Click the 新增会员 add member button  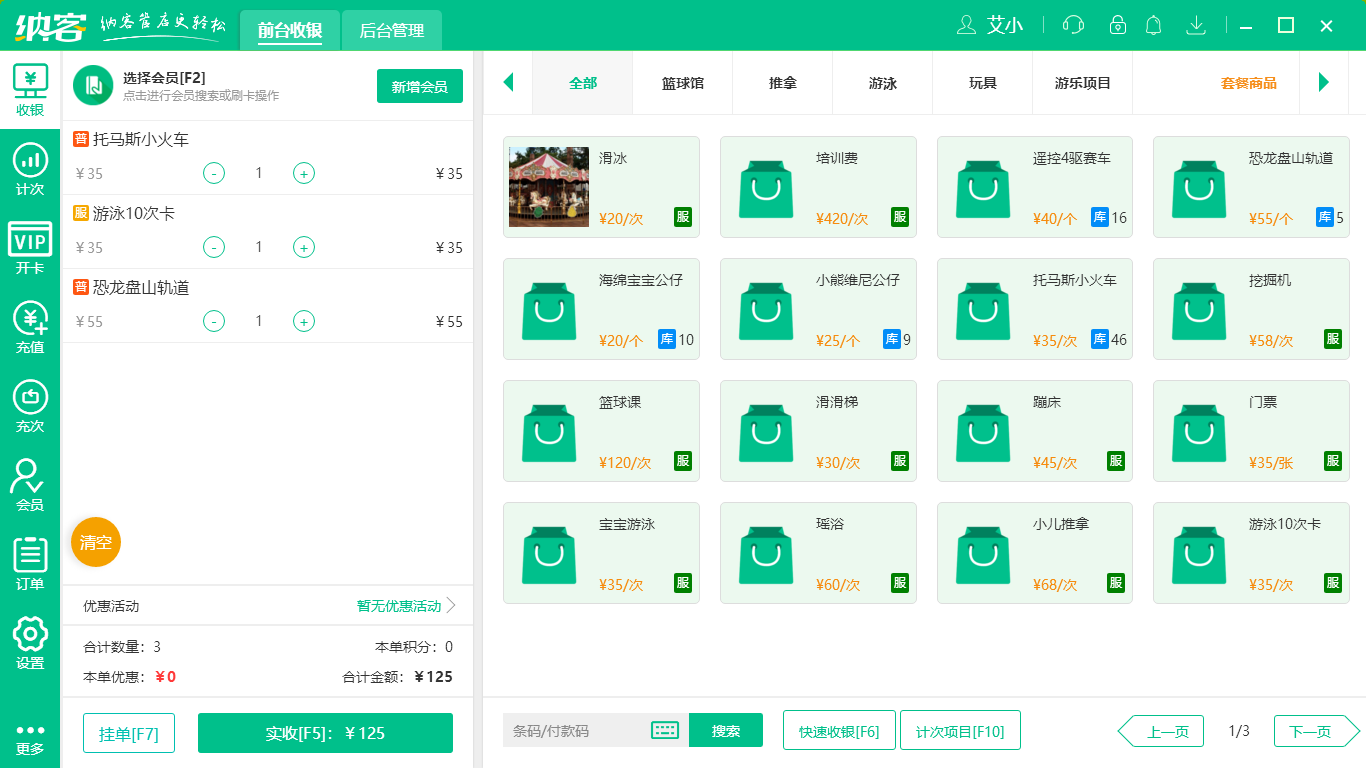pos(419,87)
